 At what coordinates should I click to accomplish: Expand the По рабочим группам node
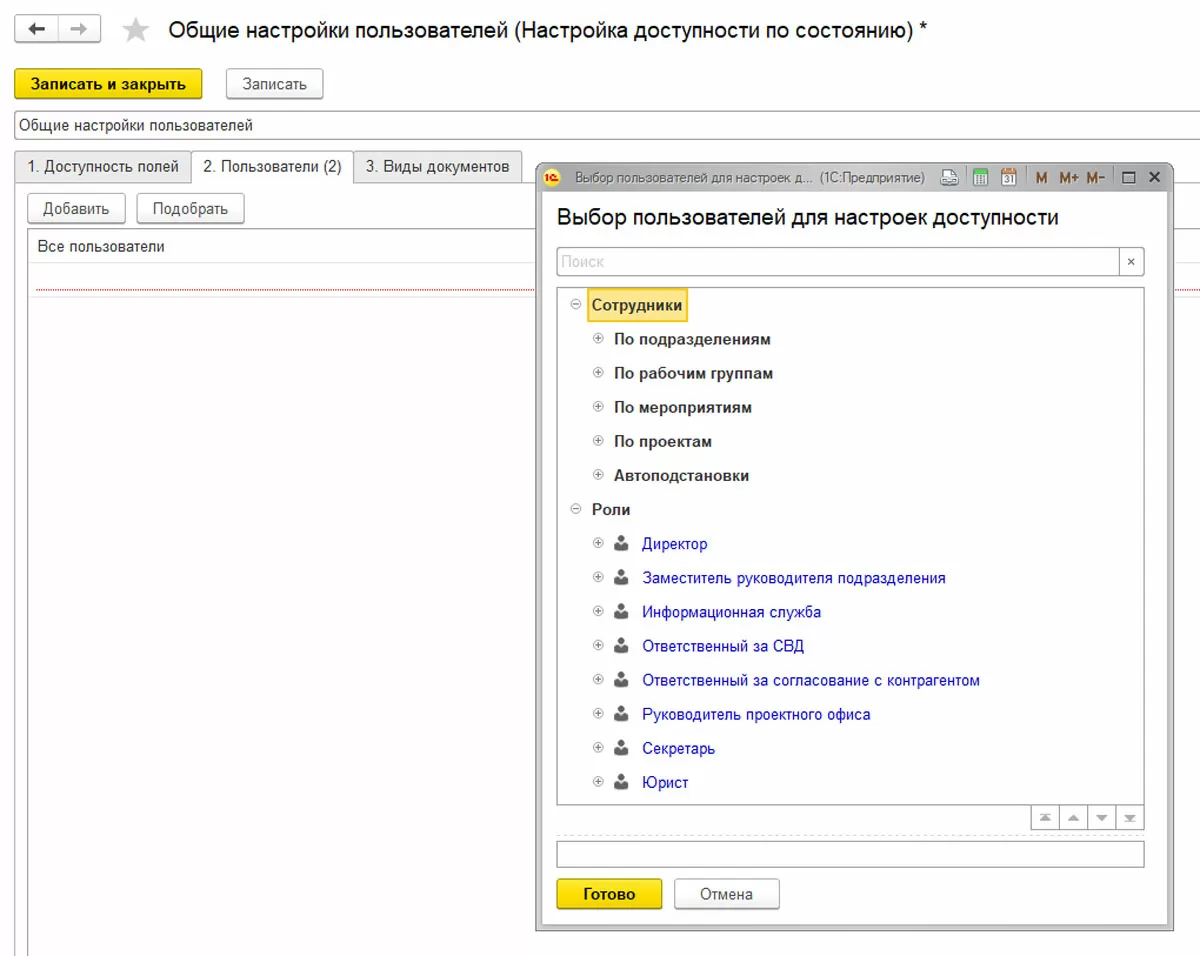598,373
